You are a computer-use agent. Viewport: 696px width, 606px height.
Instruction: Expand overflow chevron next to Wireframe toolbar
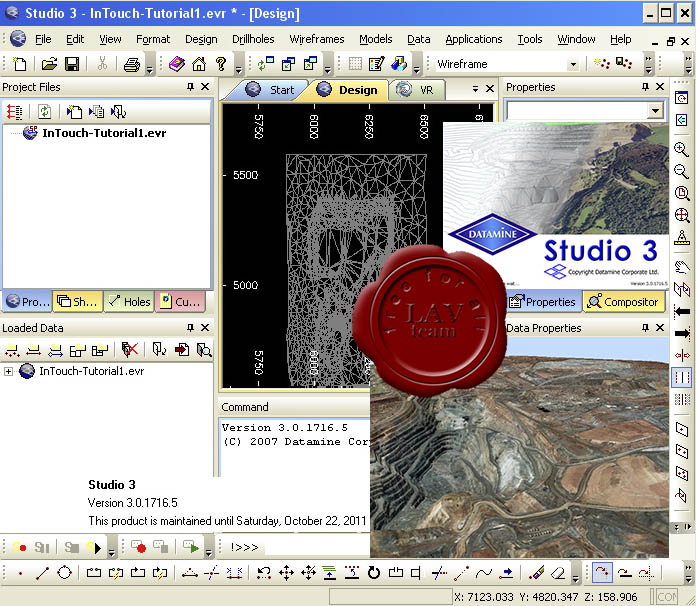tap(648, 59)
